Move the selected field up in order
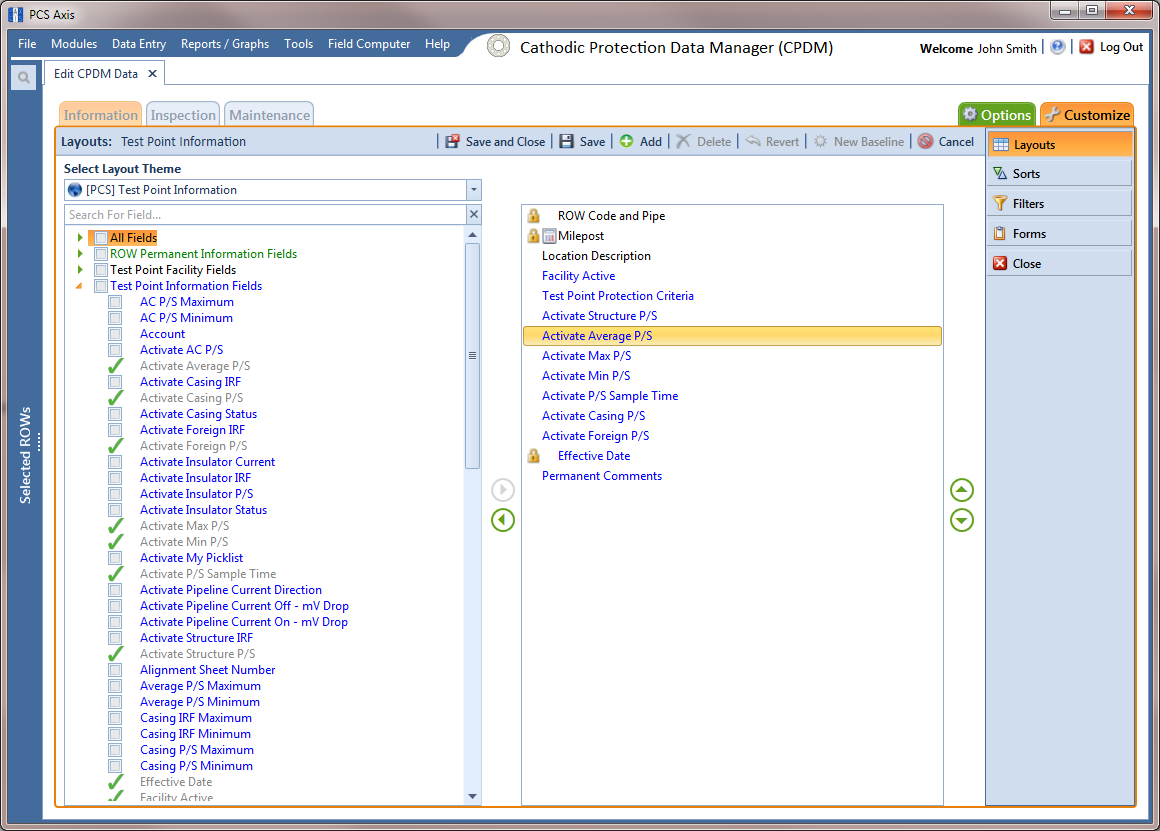The height and width of the screenshot is (831, 1160). tap(962, 490)
